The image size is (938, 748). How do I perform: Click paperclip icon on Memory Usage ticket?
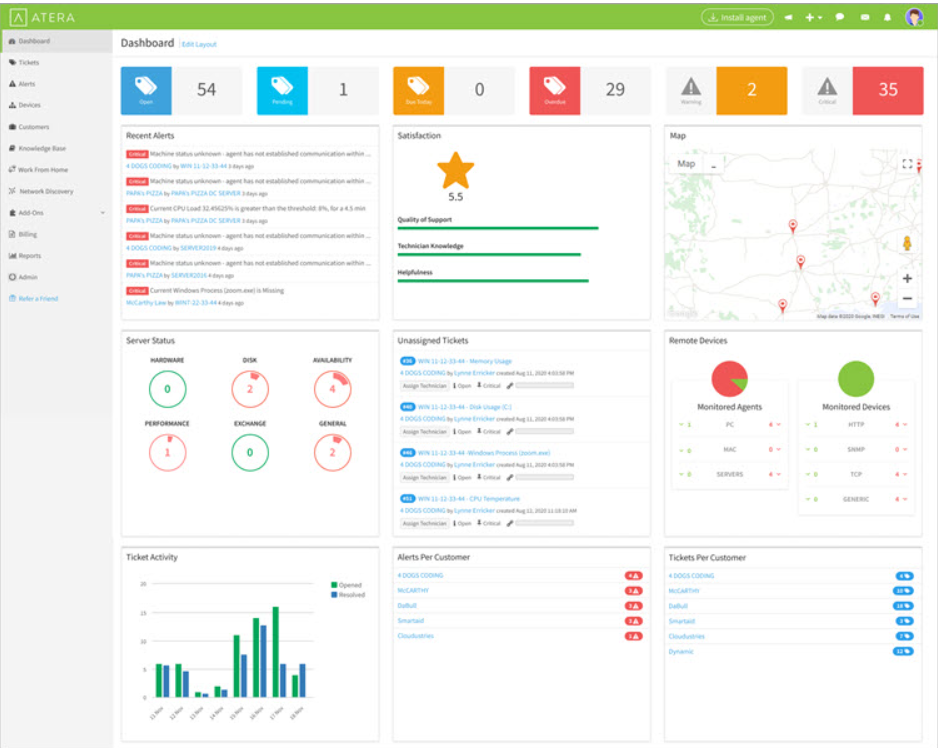click(510, 386)
